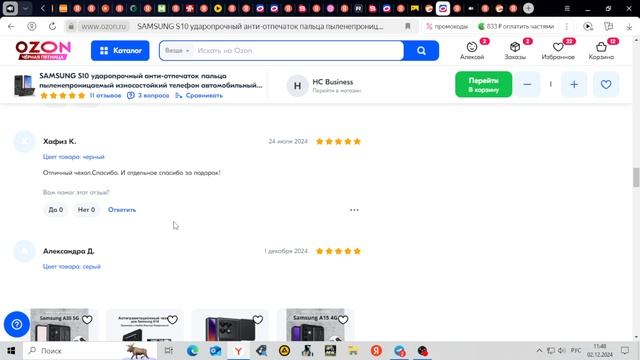Image resolution: width=640 pixels, height=360 pixels.
Task: Open the Windows notification center icon
Action: (625, 351)
